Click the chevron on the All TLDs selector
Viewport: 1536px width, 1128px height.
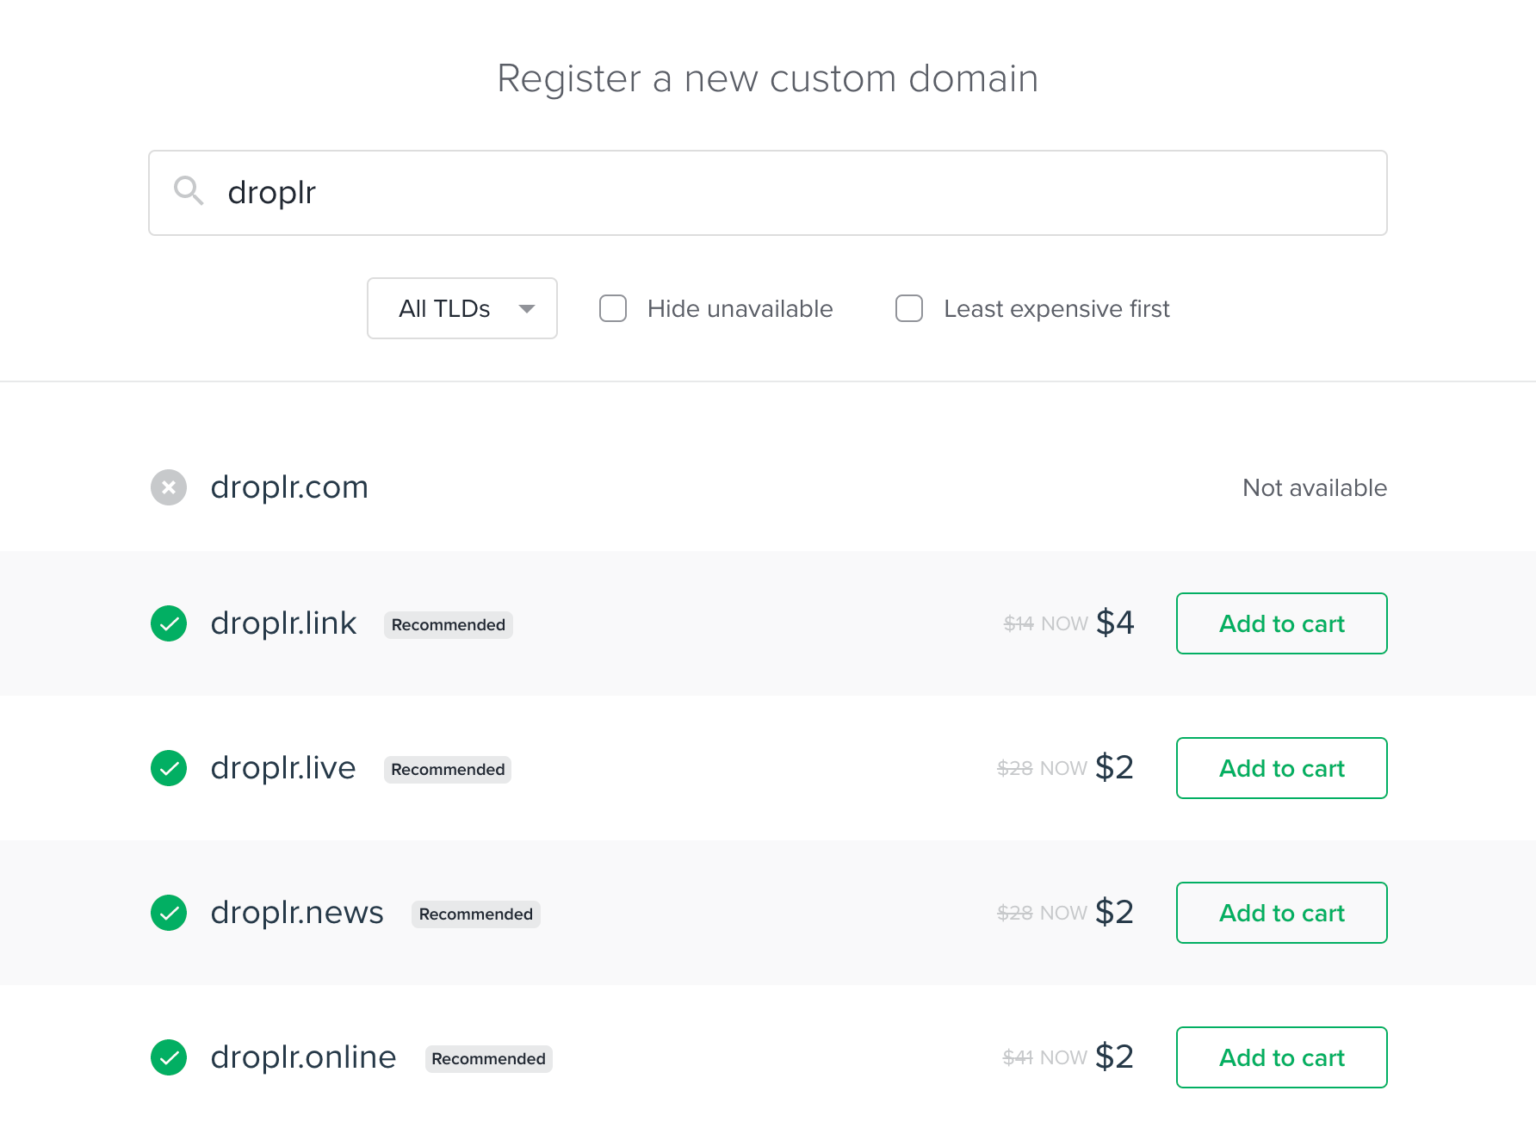click(527, 308)
